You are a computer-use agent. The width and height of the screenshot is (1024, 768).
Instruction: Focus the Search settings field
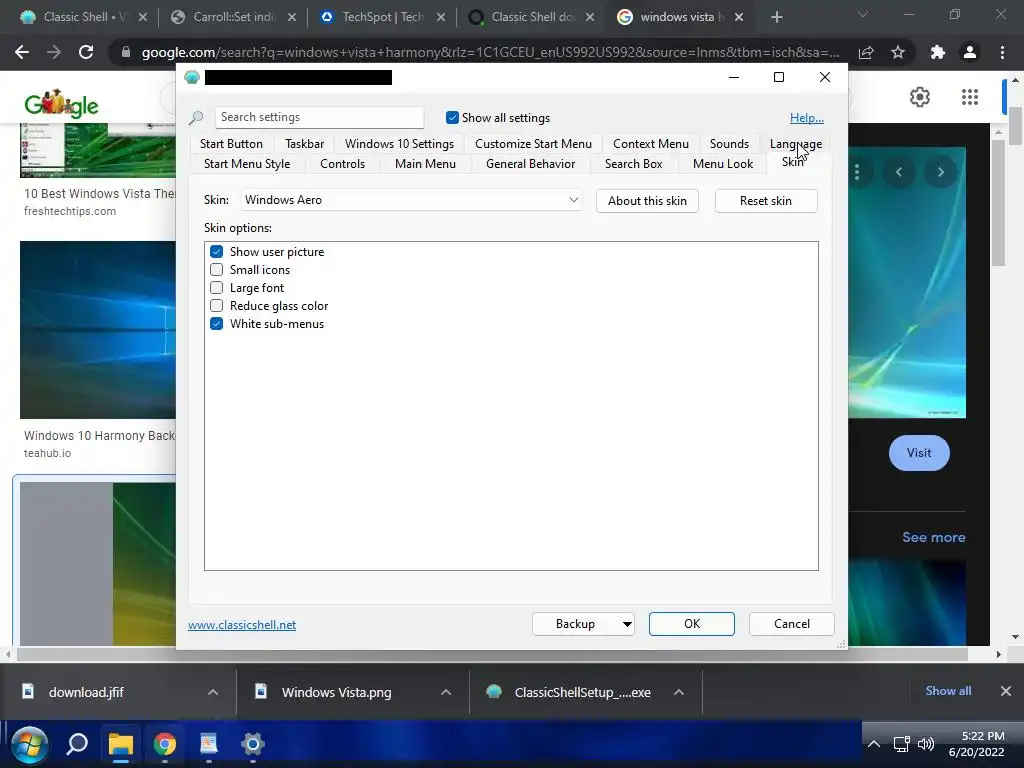319,118
